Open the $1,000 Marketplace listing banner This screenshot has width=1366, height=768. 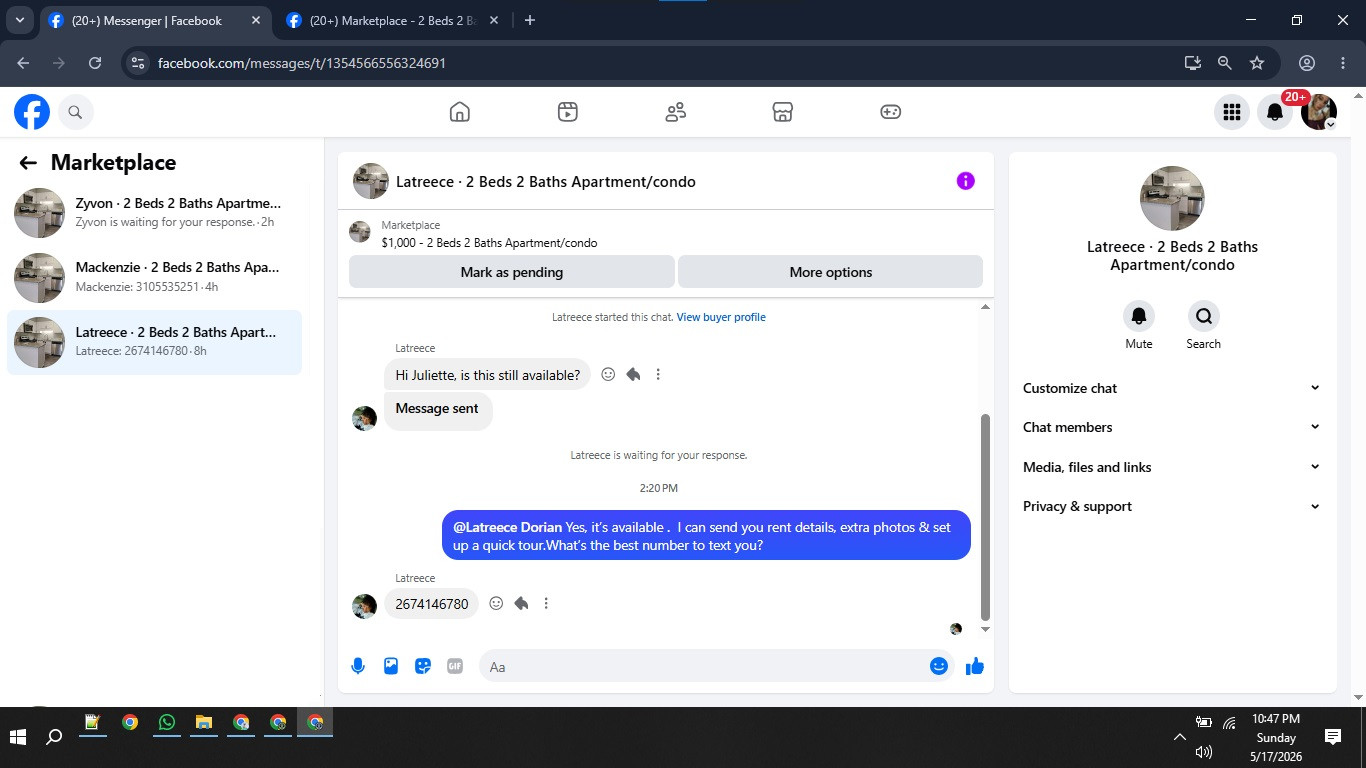click(x=666, y=234)
